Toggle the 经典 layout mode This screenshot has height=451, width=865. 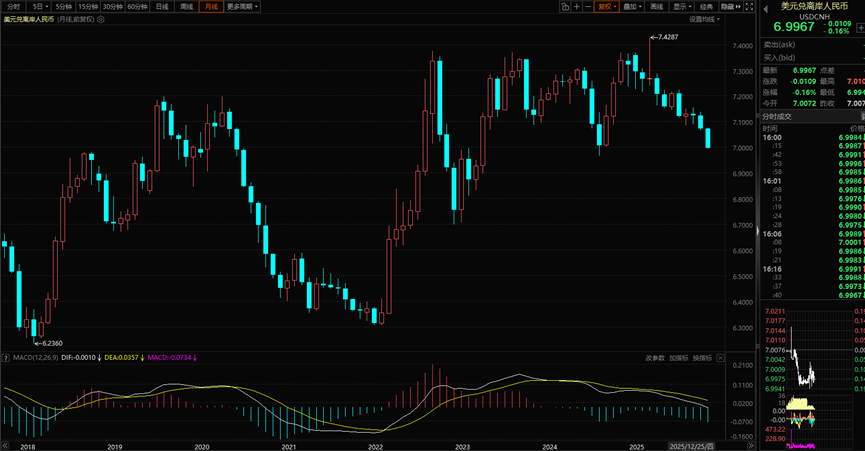click(x=707, y=6)
